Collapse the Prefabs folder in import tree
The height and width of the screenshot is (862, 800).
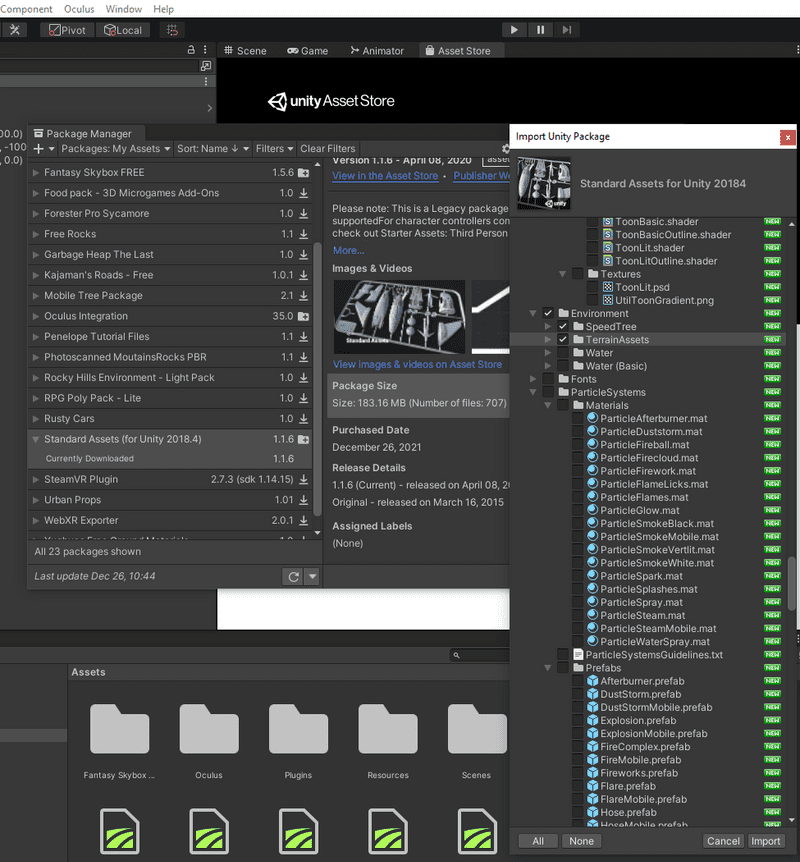tap(548, 668)
